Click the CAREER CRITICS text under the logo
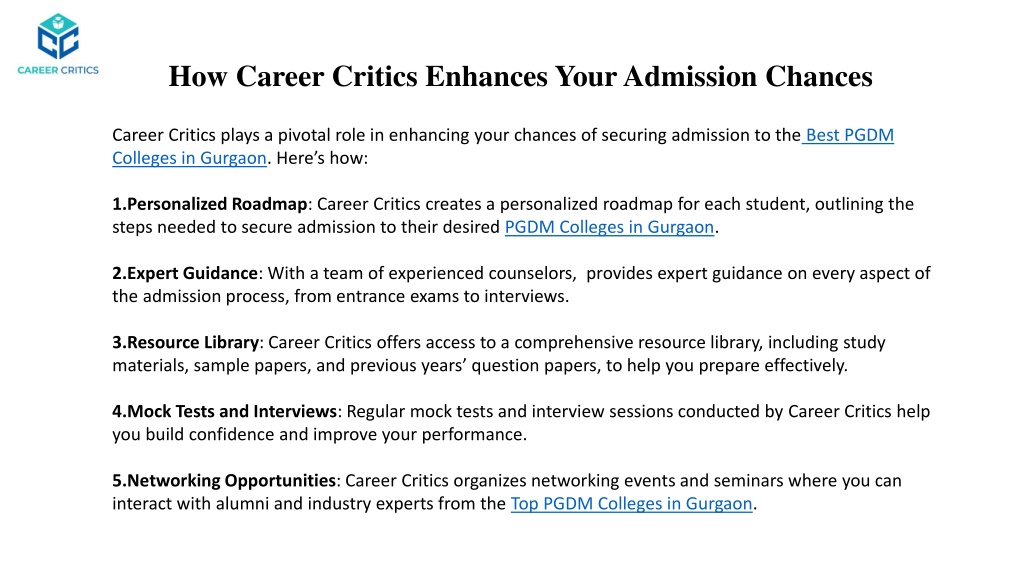Viewport: 1024px width, 576px height. coord(58,70)
